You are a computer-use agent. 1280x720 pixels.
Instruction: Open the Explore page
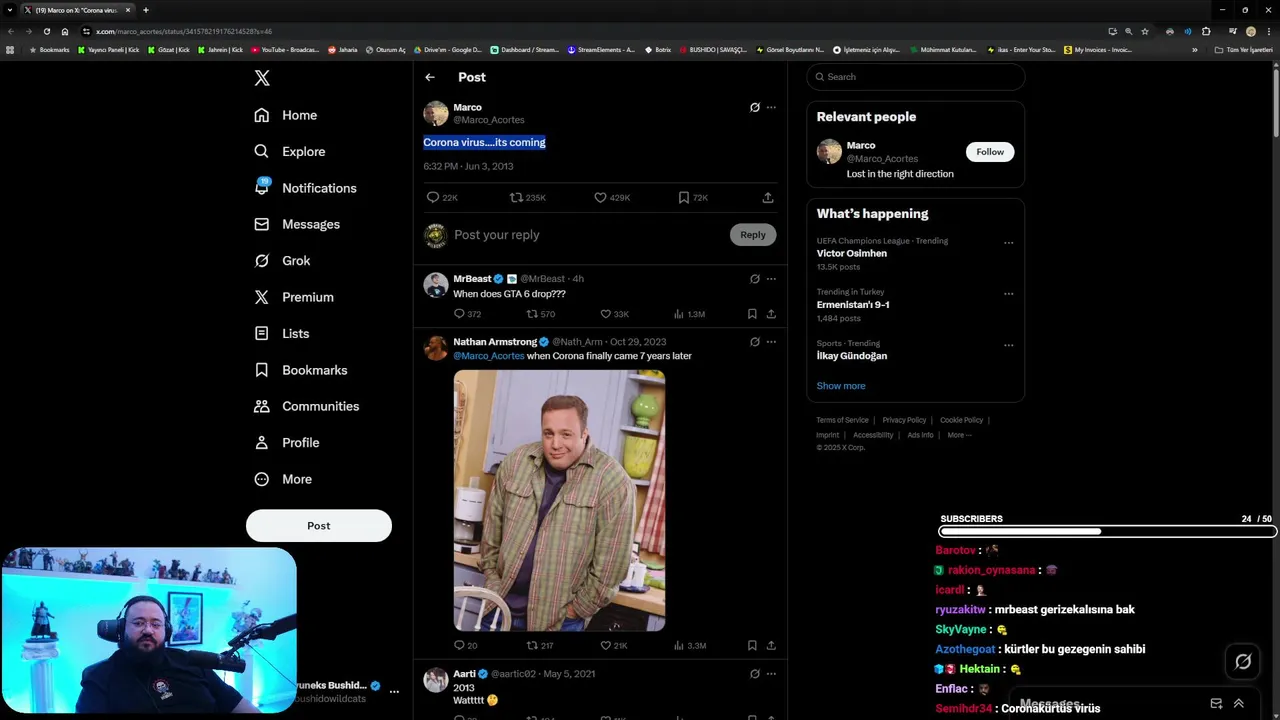click(x=290, y=151)
